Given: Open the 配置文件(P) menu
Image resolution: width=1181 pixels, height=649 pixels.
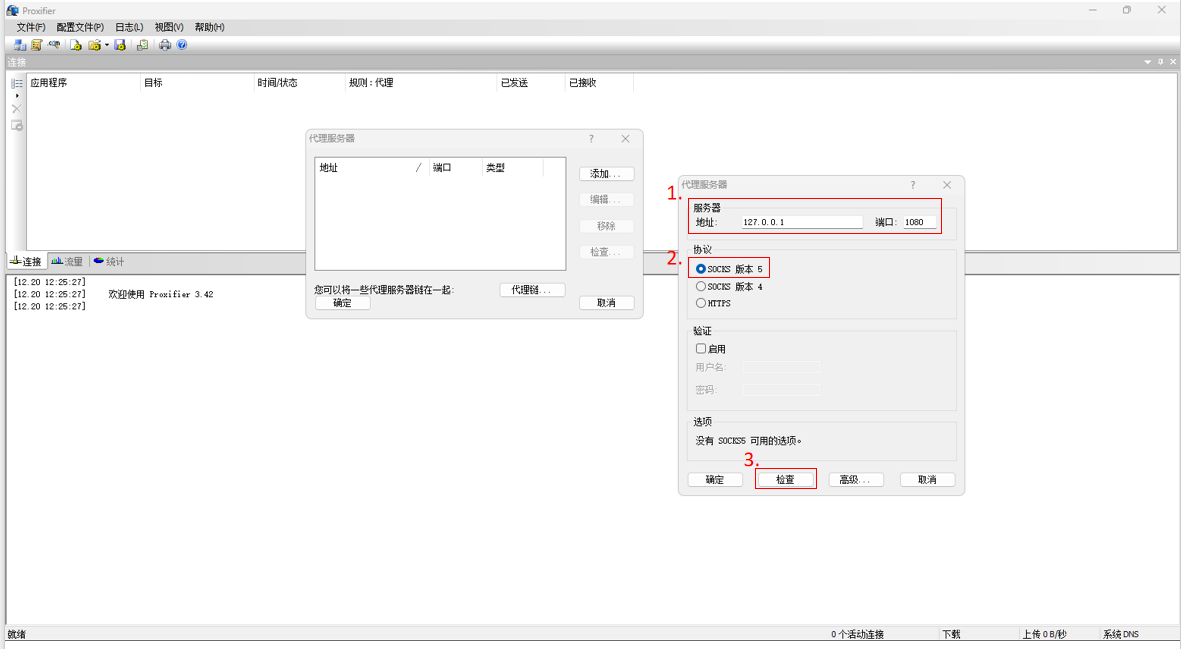Looking at the screenshot, I should pyautogui.click(x=80, y=27).
